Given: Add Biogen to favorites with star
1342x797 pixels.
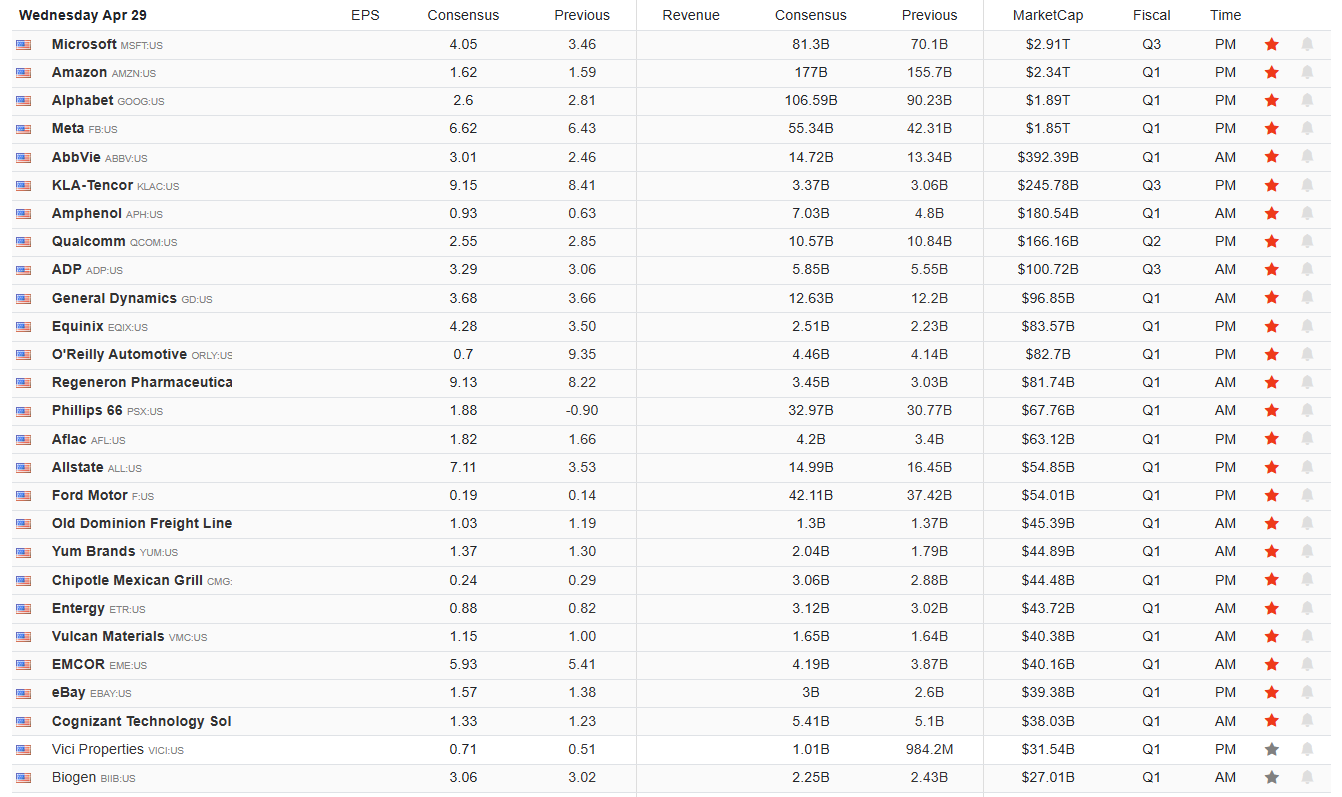Looking at the screenshot, I should click(1272, 777).
